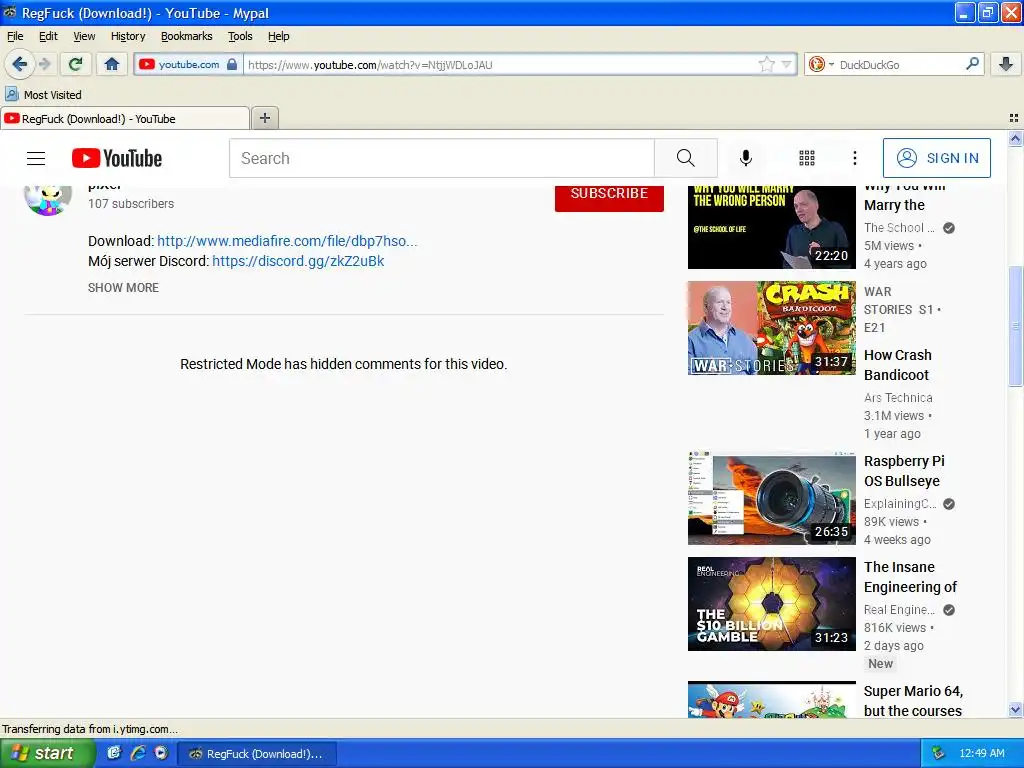Open the Downloads arrow button
Screen dimensions: 1024x768
(1006, 64)
